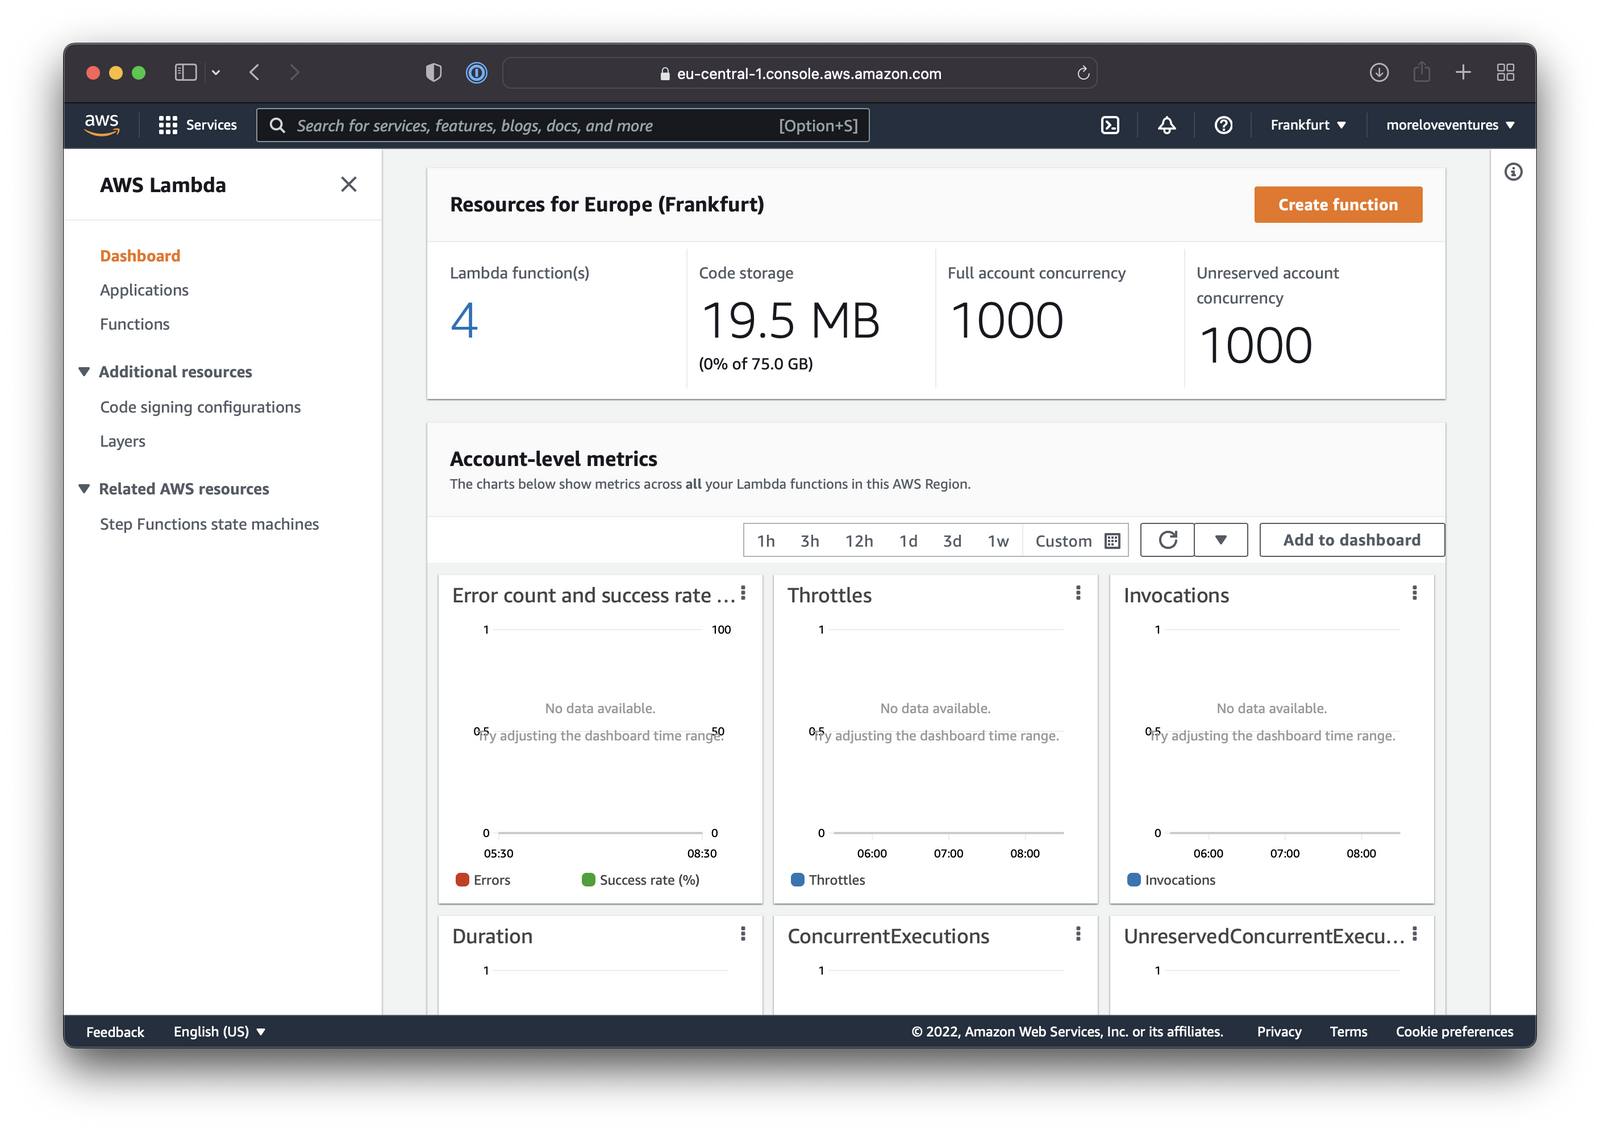Click the AWS home logo

tap(101, 124)
